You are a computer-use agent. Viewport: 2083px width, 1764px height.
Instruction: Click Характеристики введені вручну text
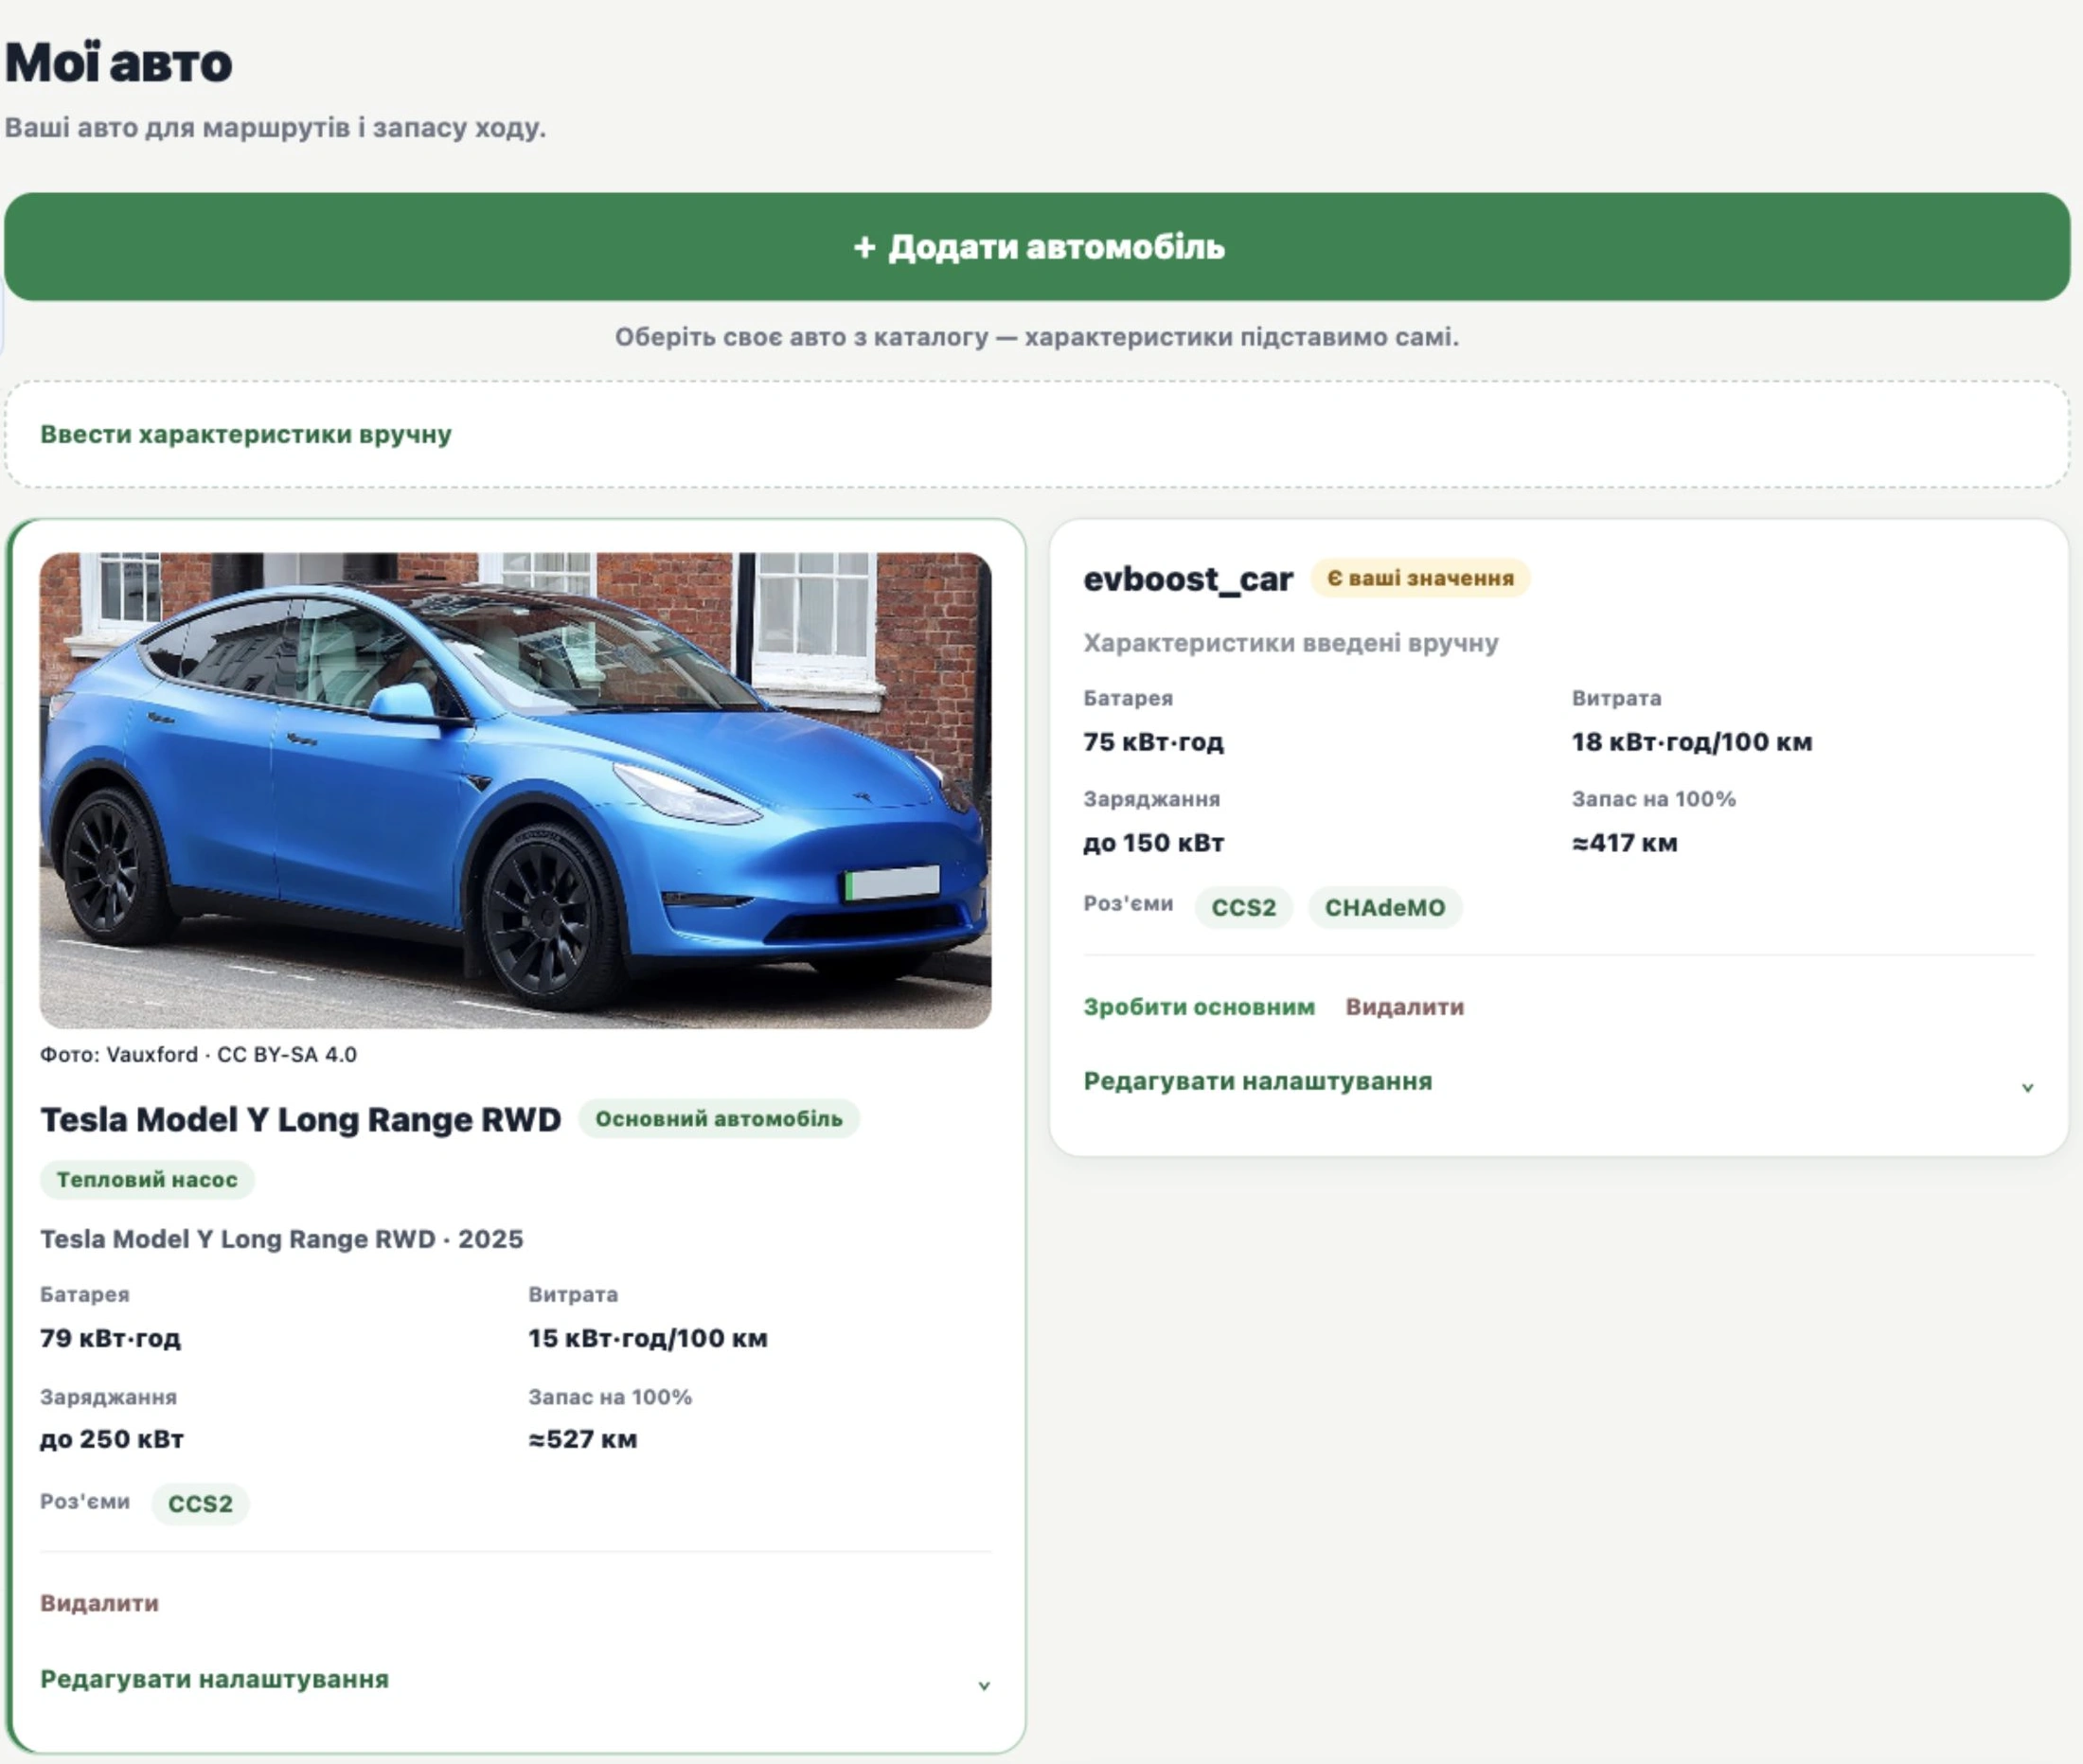point(1291,643)
